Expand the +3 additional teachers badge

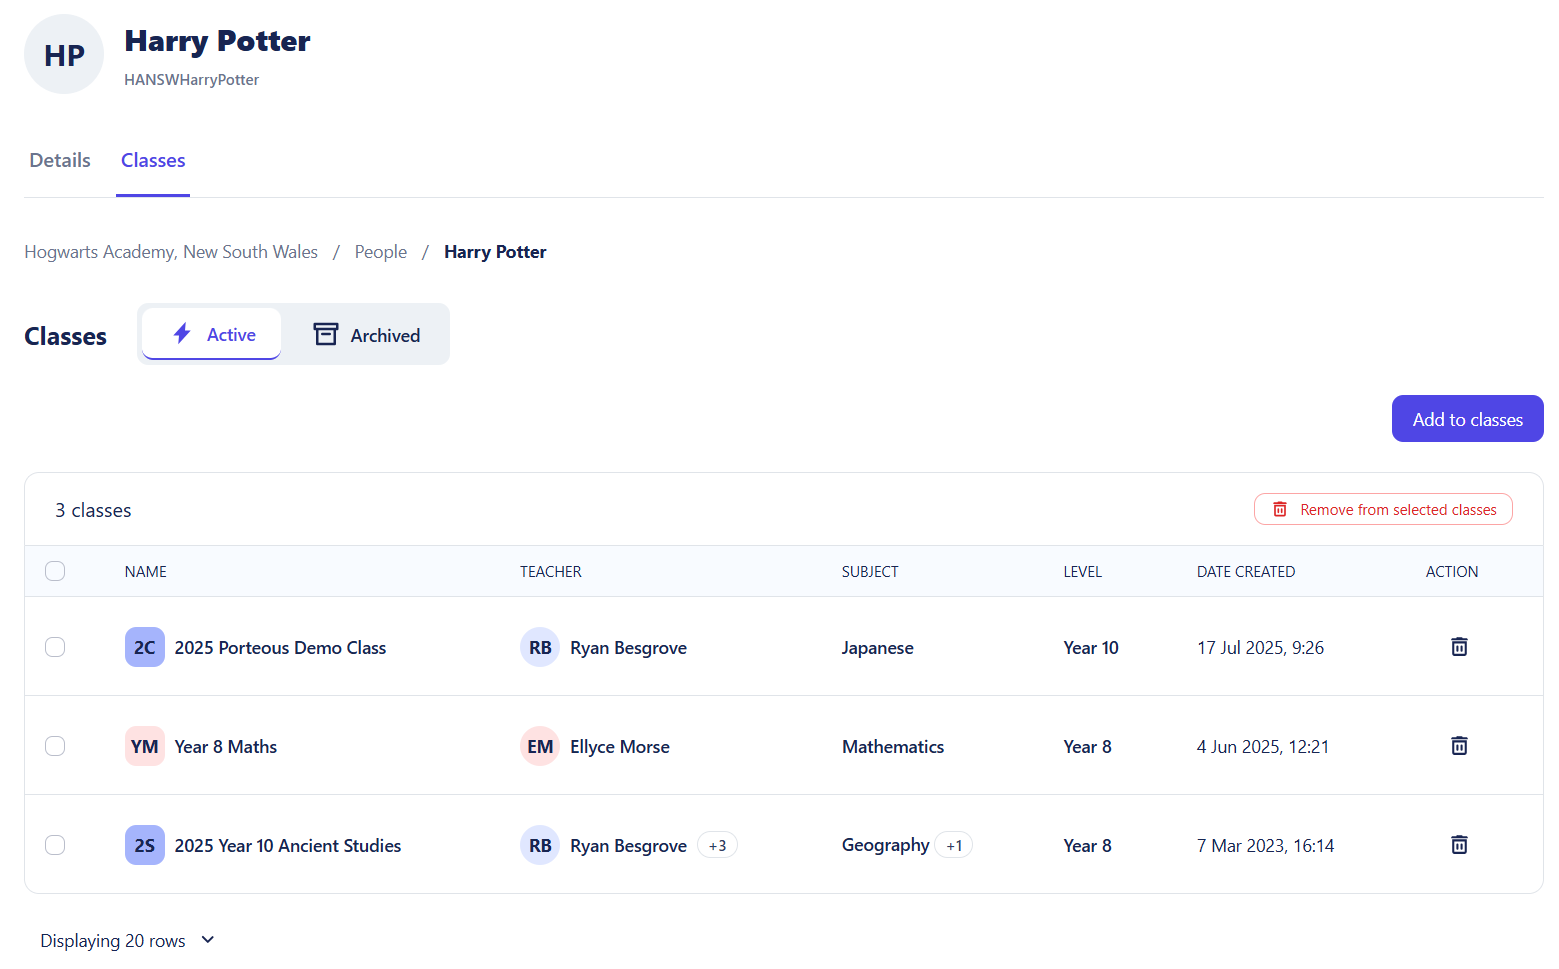(x=717, y=845)
